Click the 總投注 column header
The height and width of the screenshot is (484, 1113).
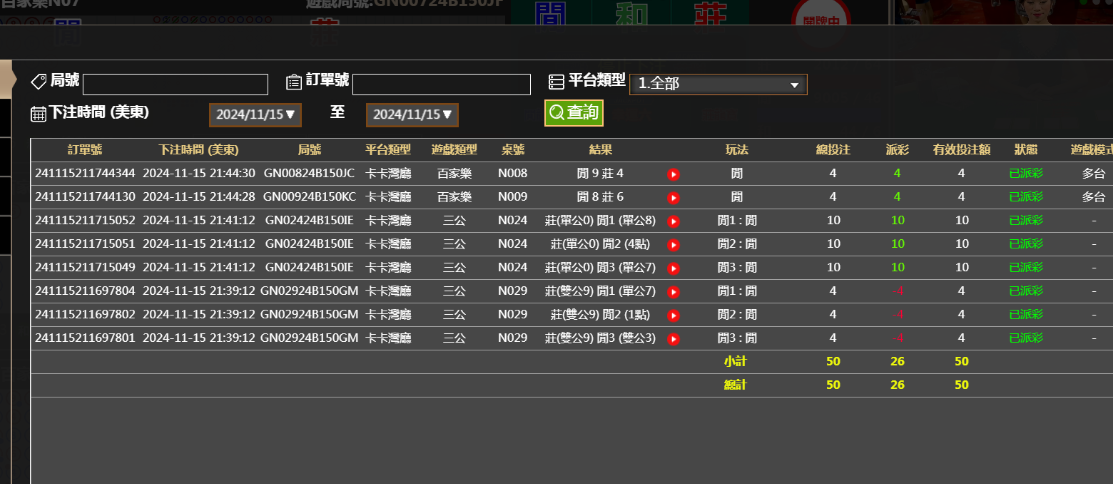[832, 150]
